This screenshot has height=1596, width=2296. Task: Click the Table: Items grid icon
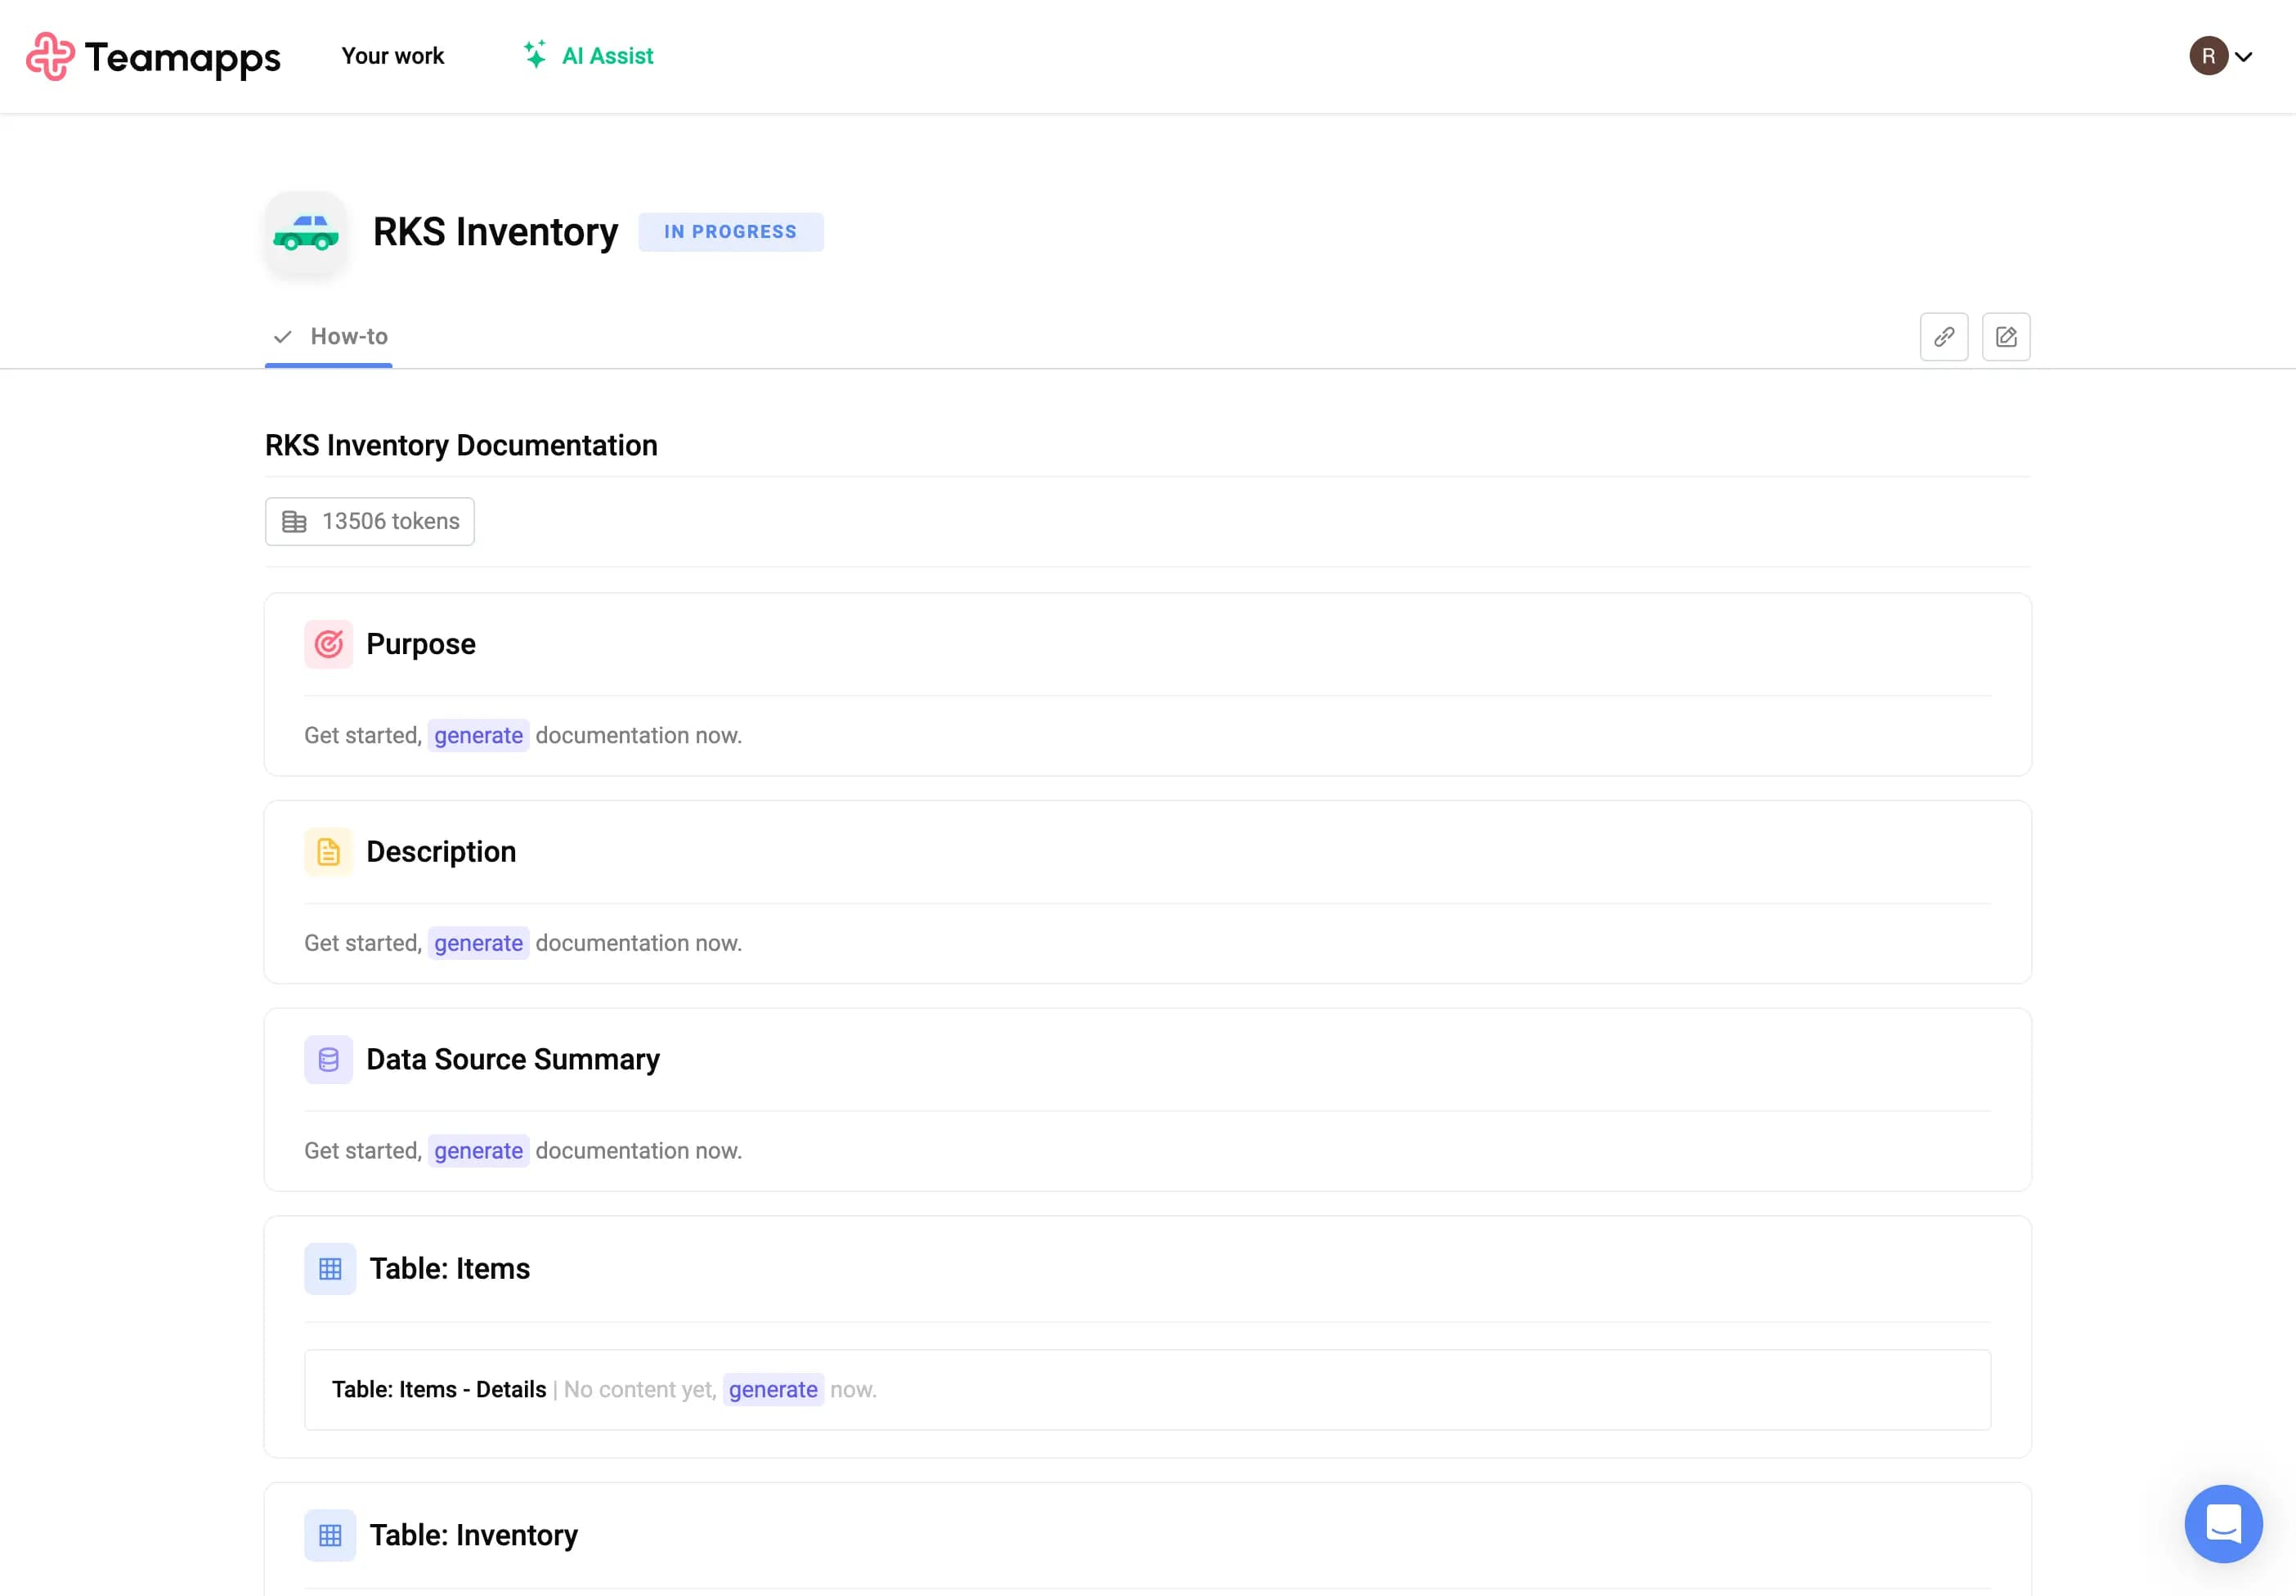[330, 1269]
